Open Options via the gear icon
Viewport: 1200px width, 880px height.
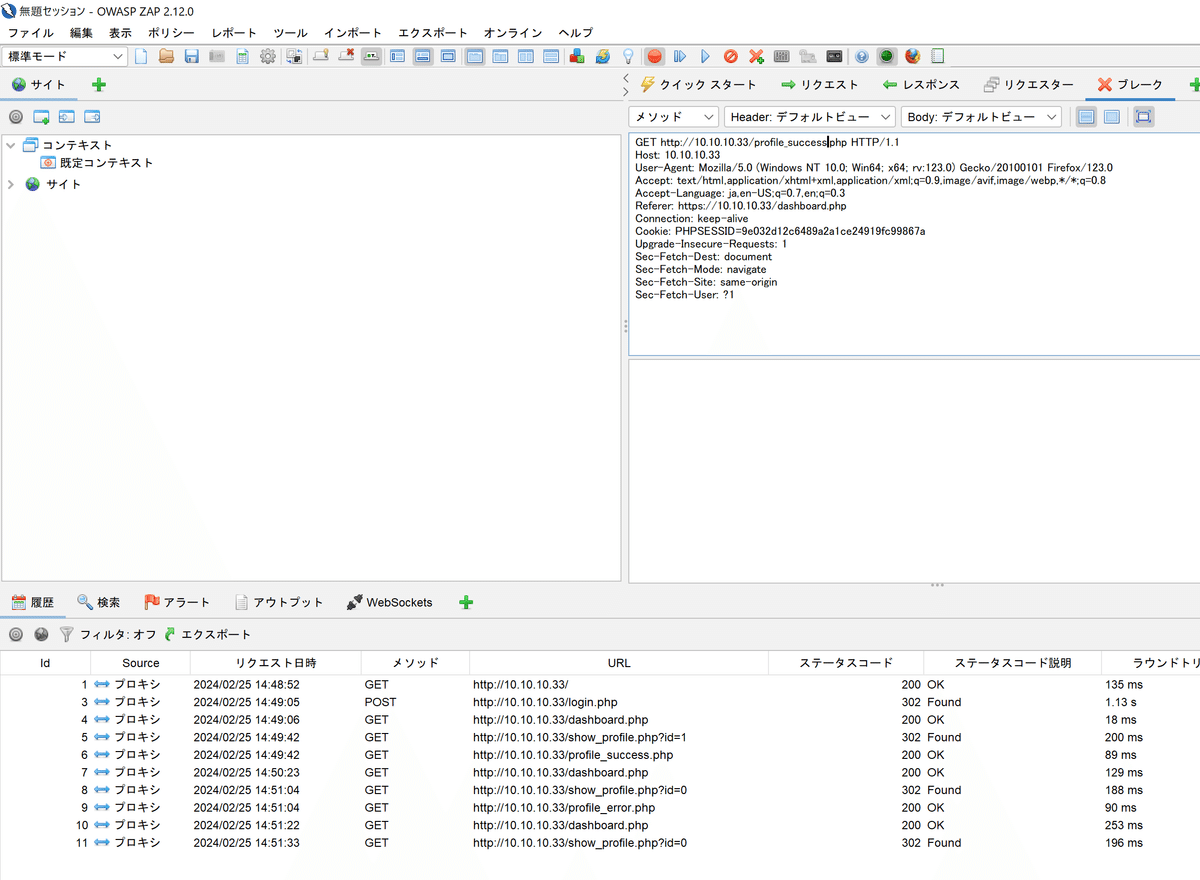pyautogui.click(x=268, y=57)
